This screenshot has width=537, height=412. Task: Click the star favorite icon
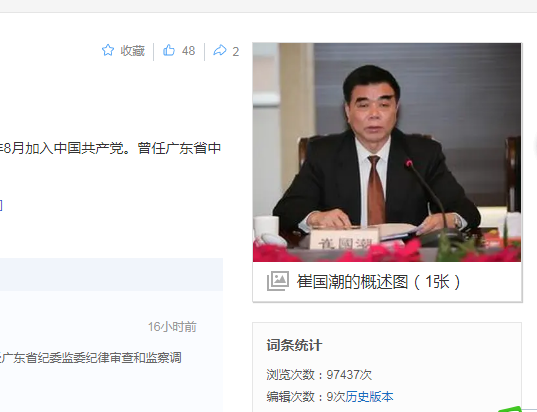108,50
